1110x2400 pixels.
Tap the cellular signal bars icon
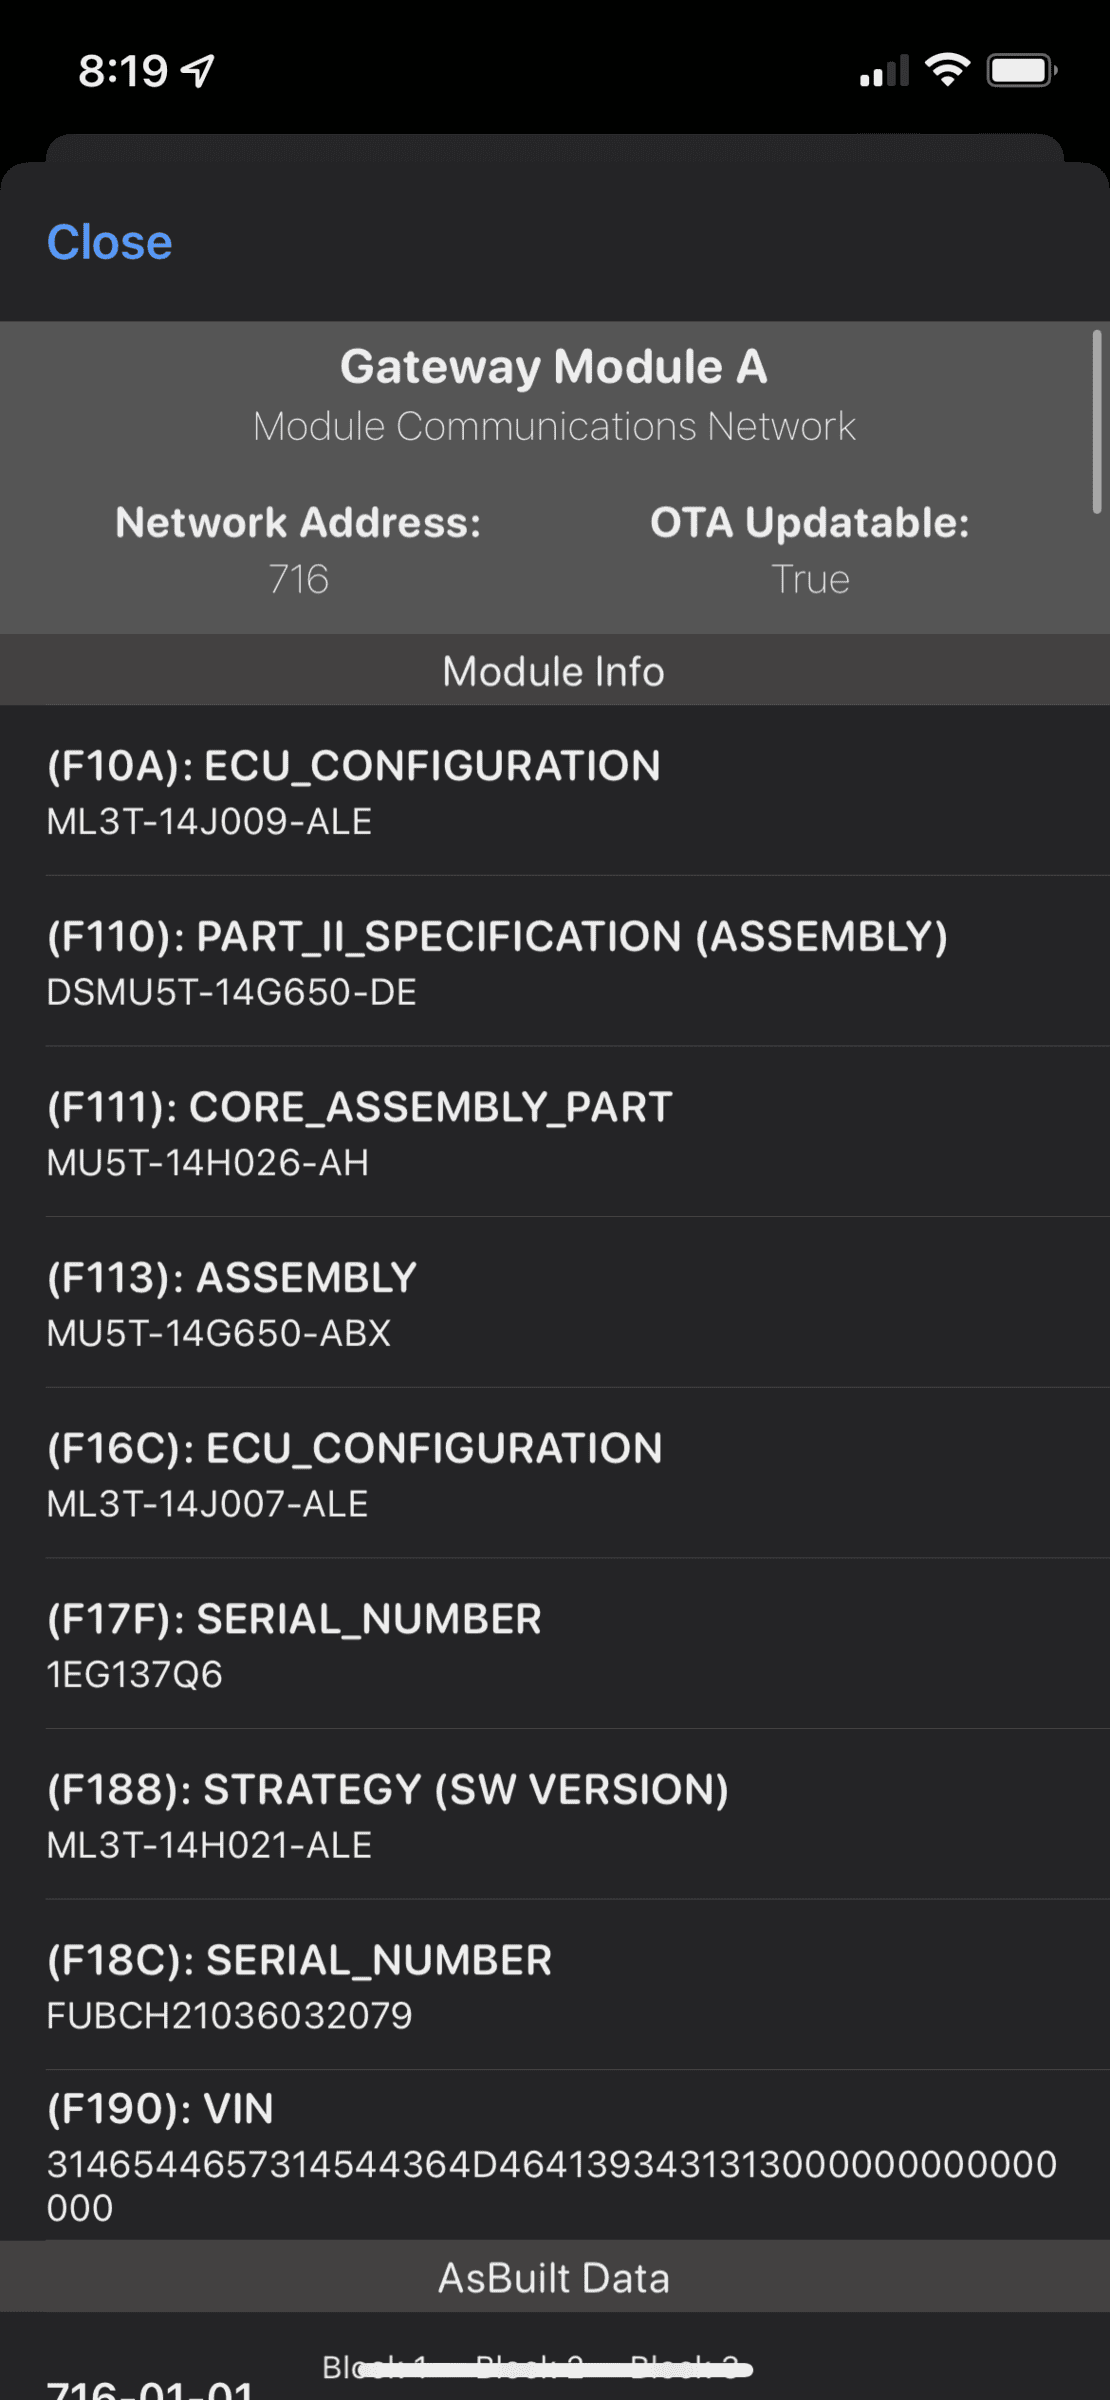click(884, 71)
